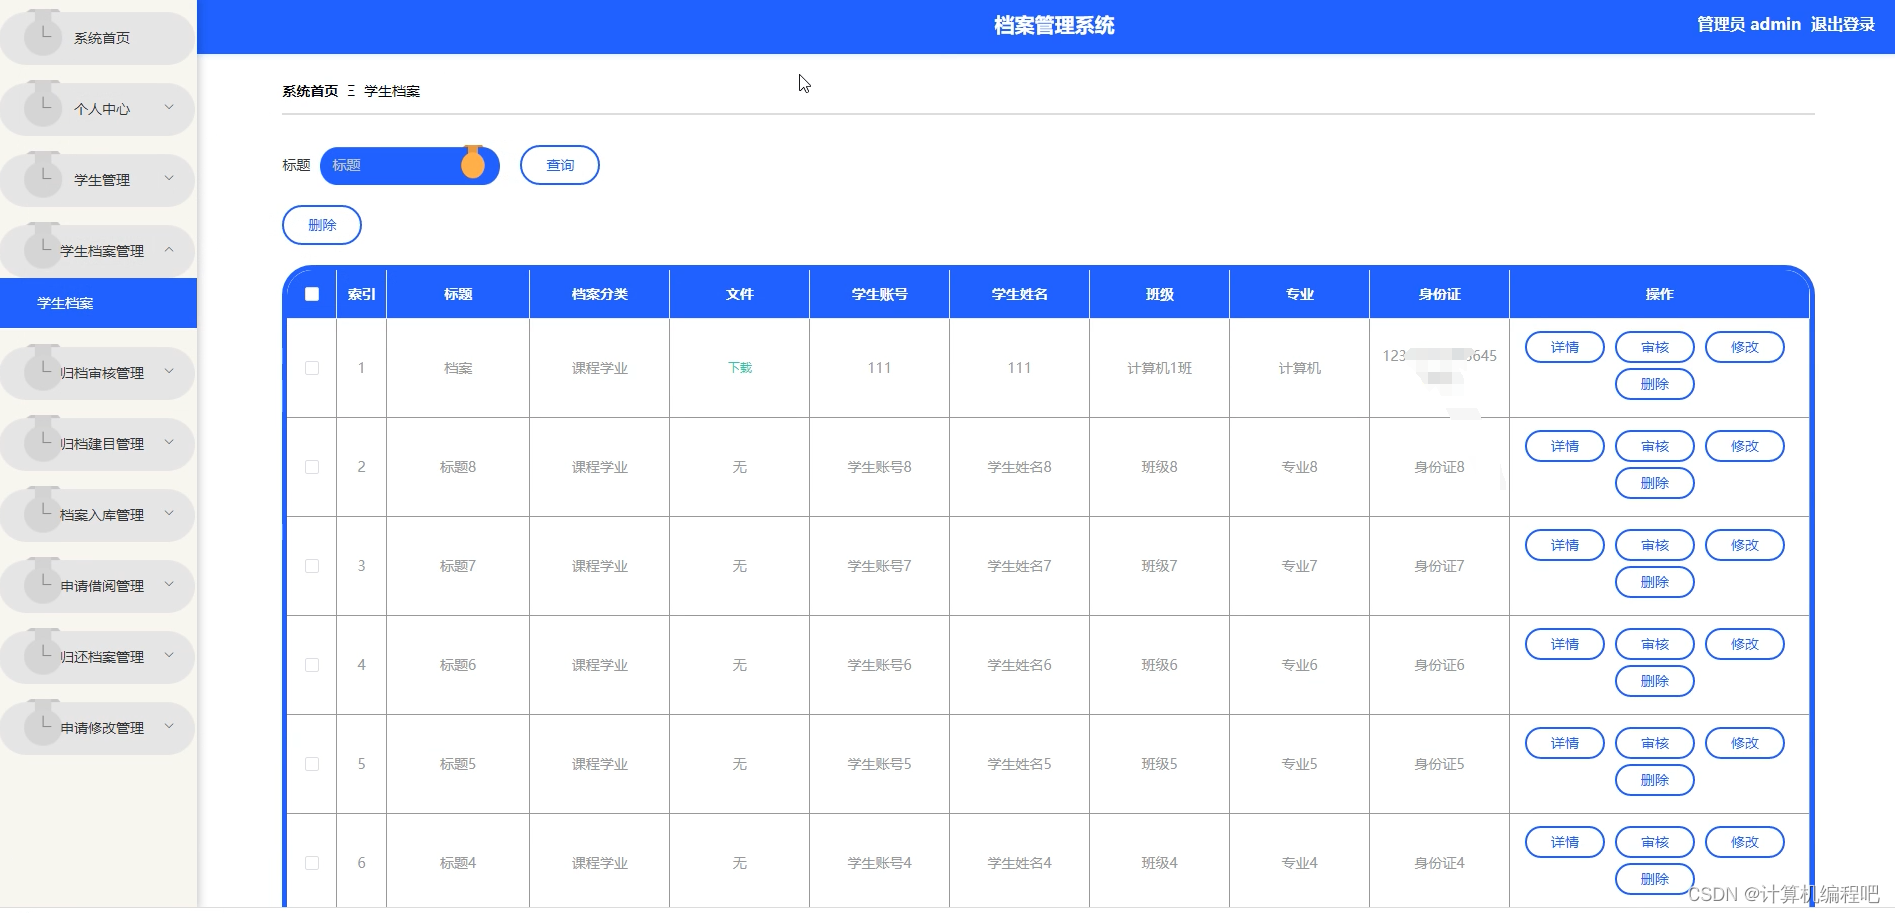
Task: Click the 申请借阅管理 icon
Action: click(42, 584)
